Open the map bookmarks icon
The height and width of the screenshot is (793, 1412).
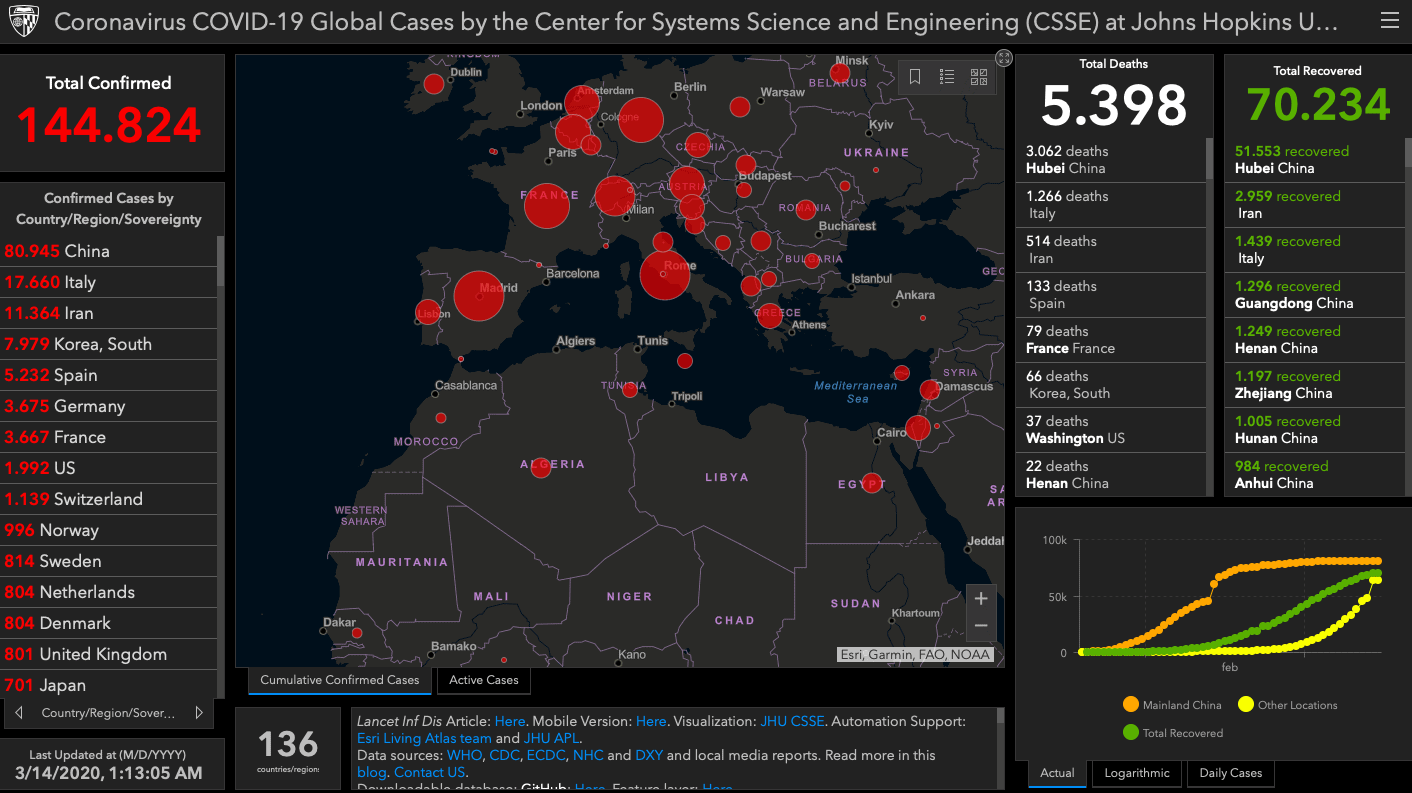915,76
